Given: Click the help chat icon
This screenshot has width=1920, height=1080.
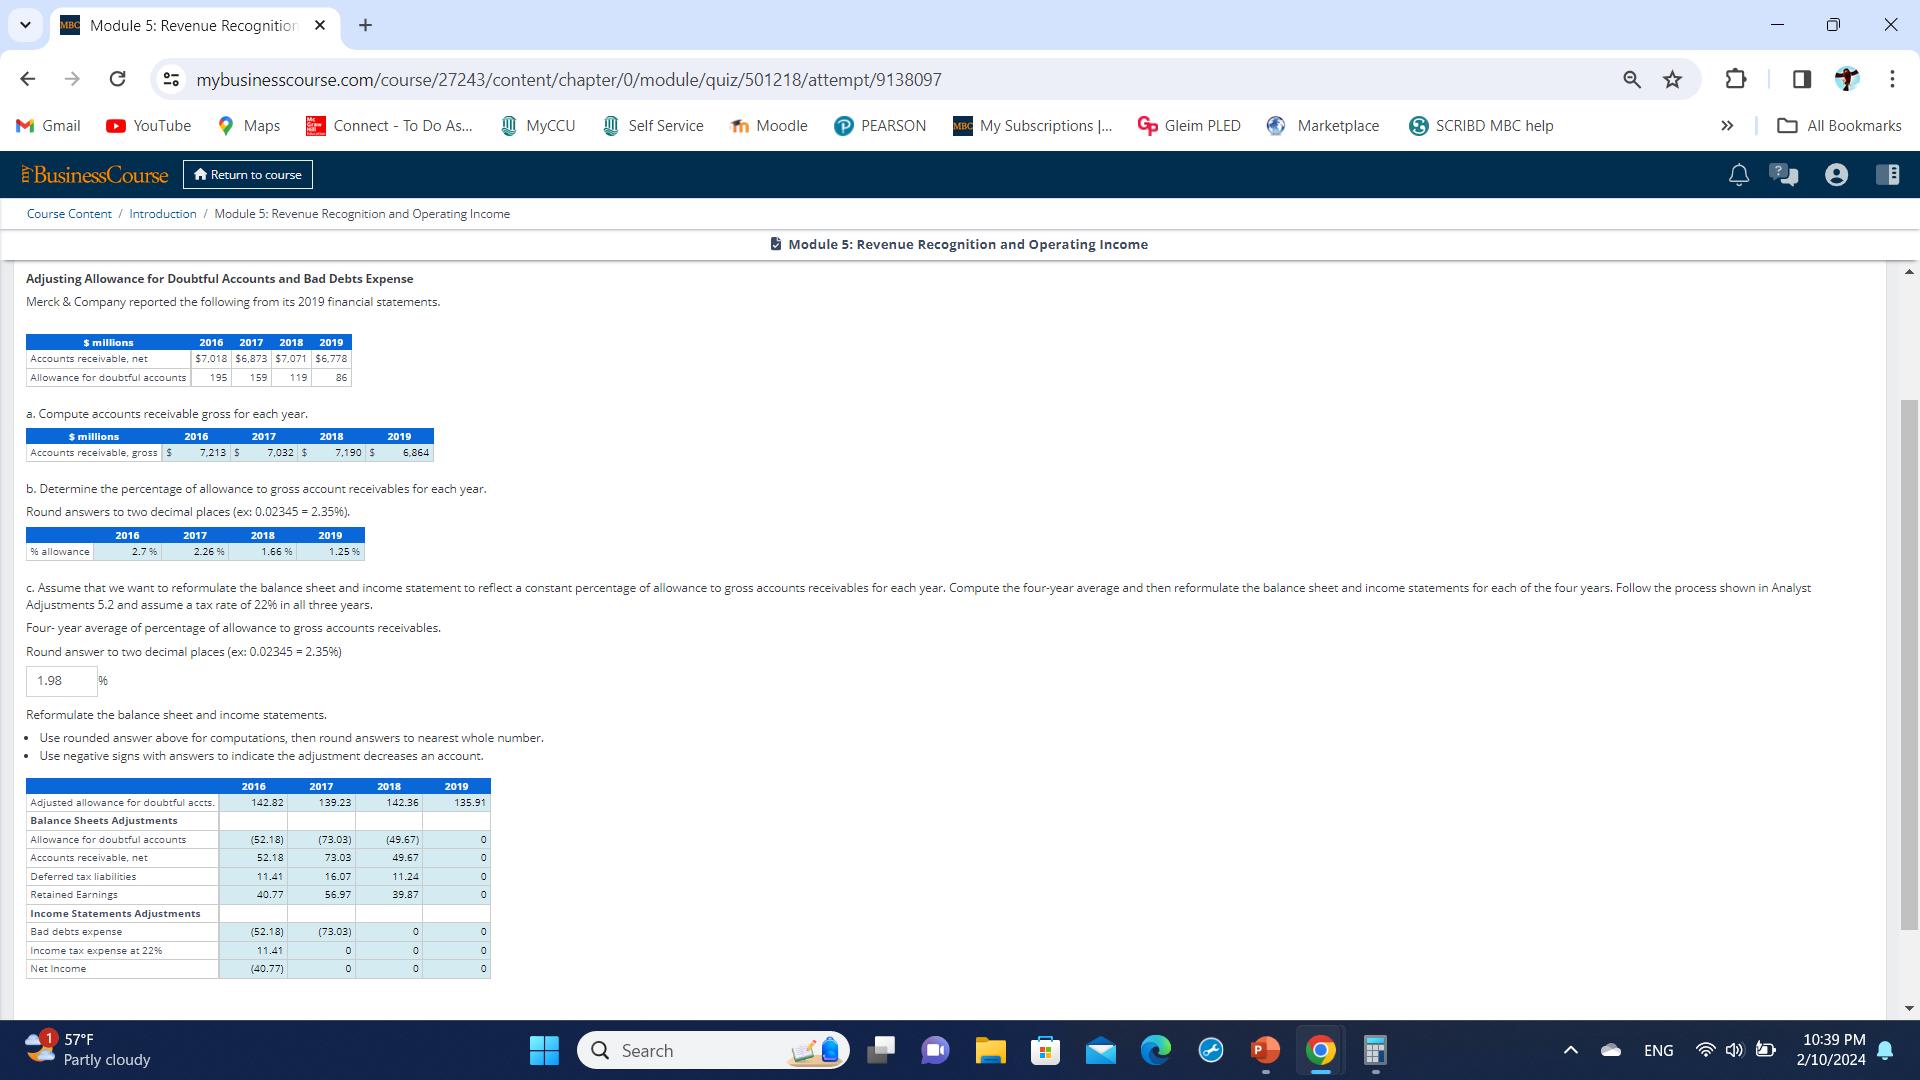Looking at the screenshot, I should click(x=1785, y=174).
